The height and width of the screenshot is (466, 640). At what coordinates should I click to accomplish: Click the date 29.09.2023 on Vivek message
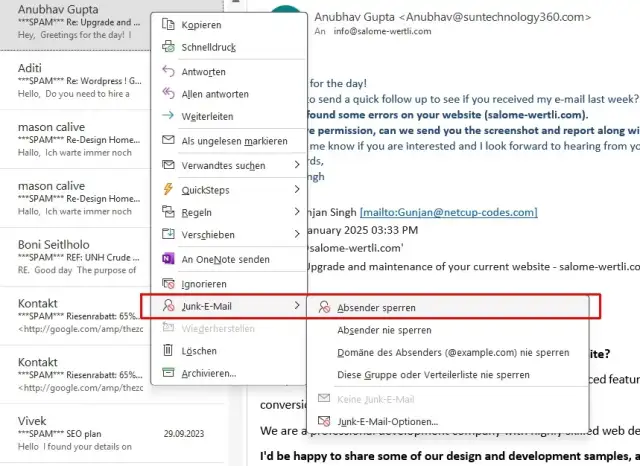tap(184, 433)
